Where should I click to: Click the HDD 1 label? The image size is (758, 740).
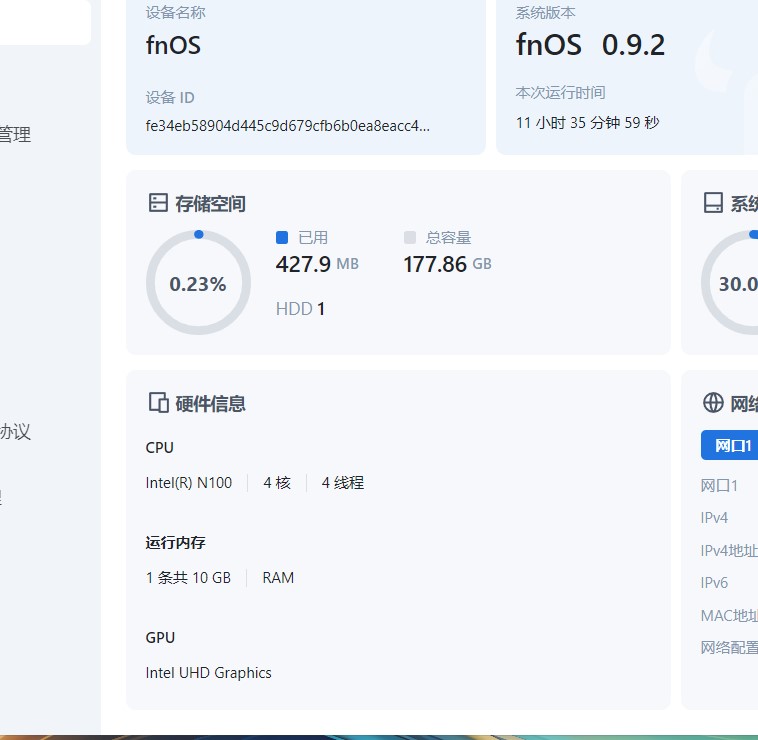[300, 309]
